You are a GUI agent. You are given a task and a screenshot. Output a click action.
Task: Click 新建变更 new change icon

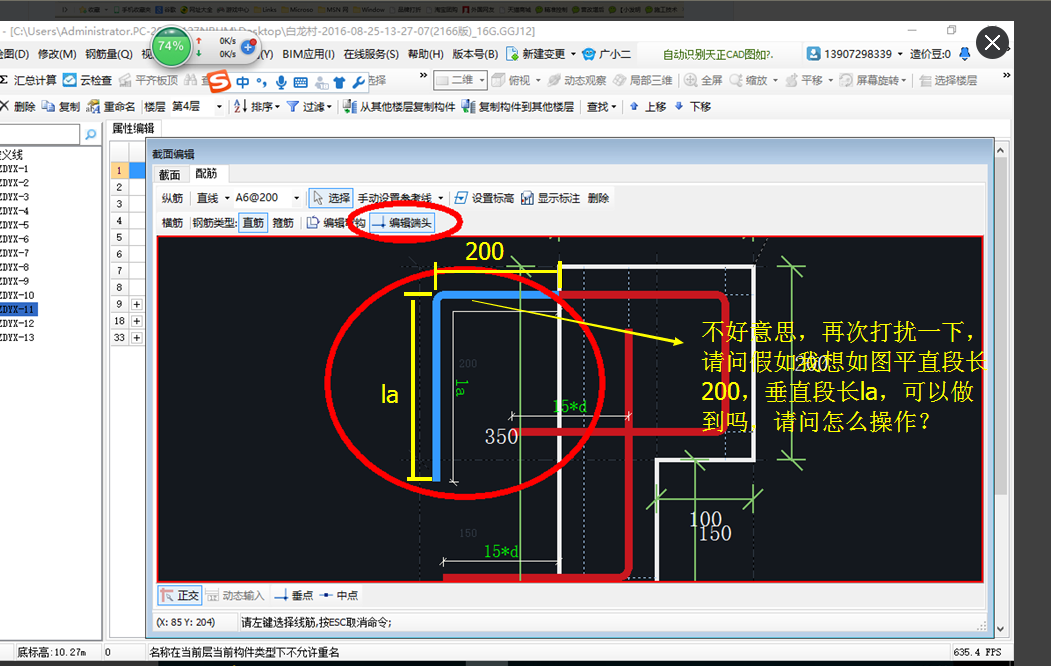(x=513, y=54)
